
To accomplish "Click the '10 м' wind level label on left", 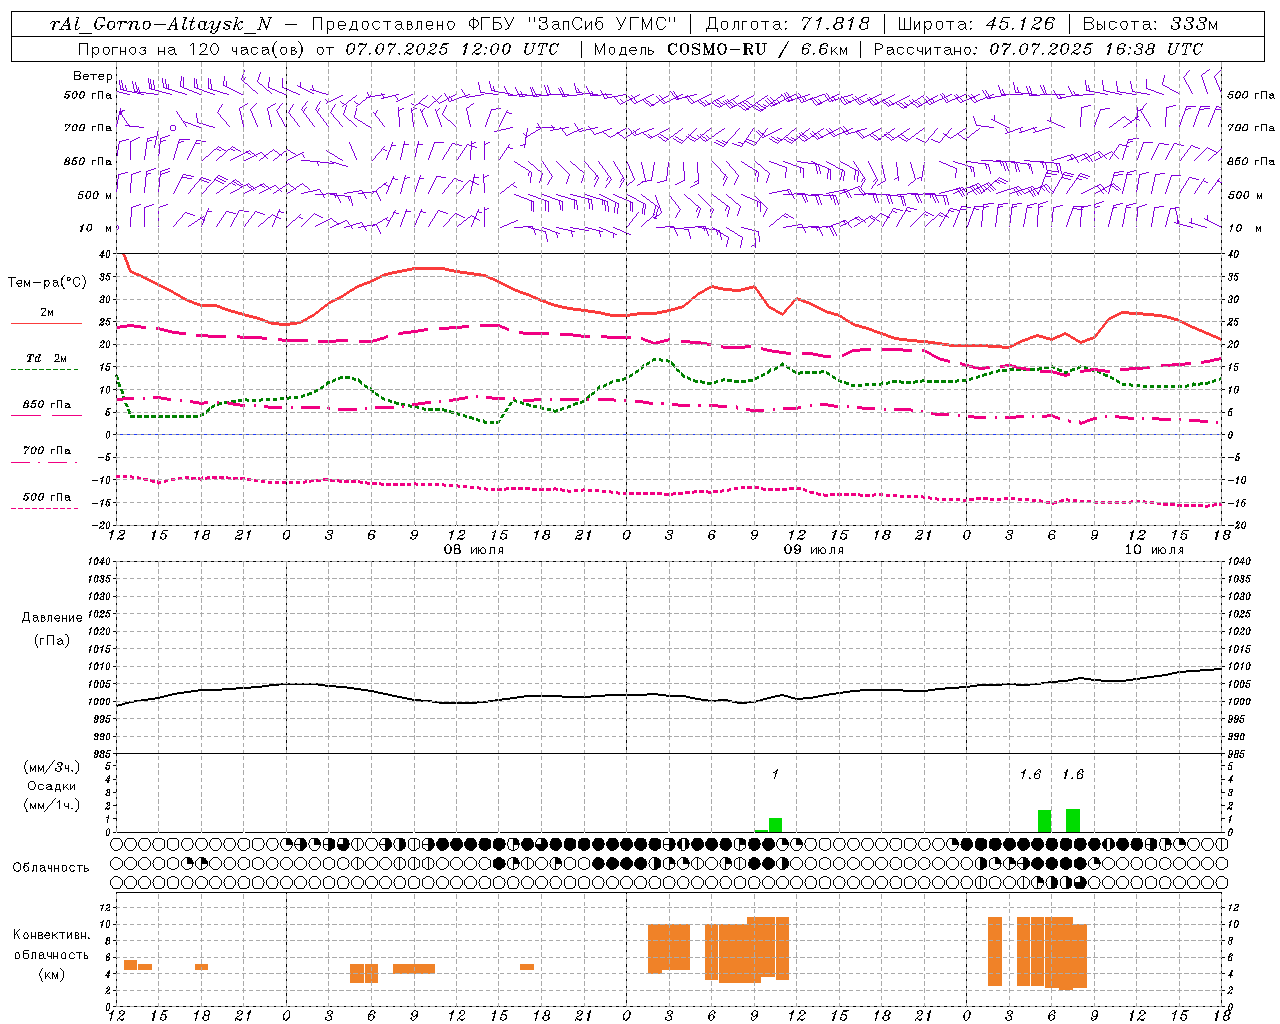I will click(x=96, y=228).
